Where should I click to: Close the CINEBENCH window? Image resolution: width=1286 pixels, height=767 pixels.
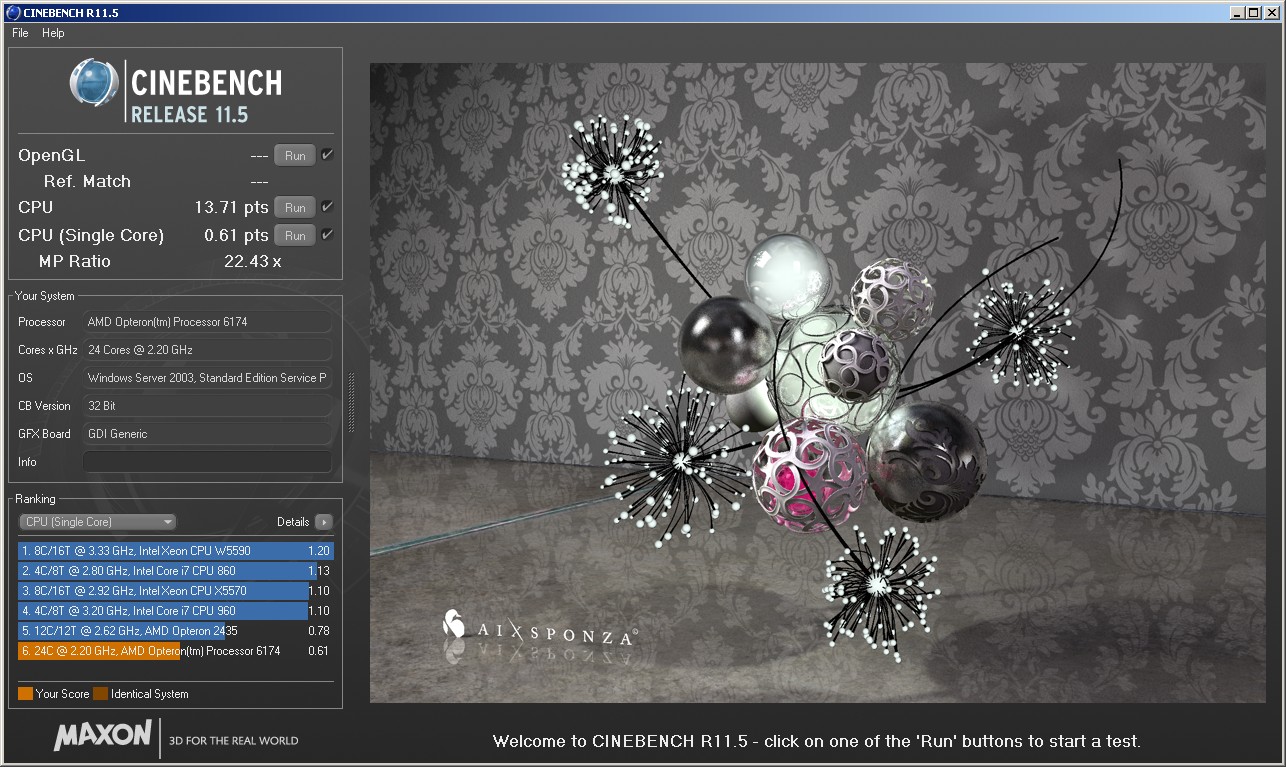1271,12
